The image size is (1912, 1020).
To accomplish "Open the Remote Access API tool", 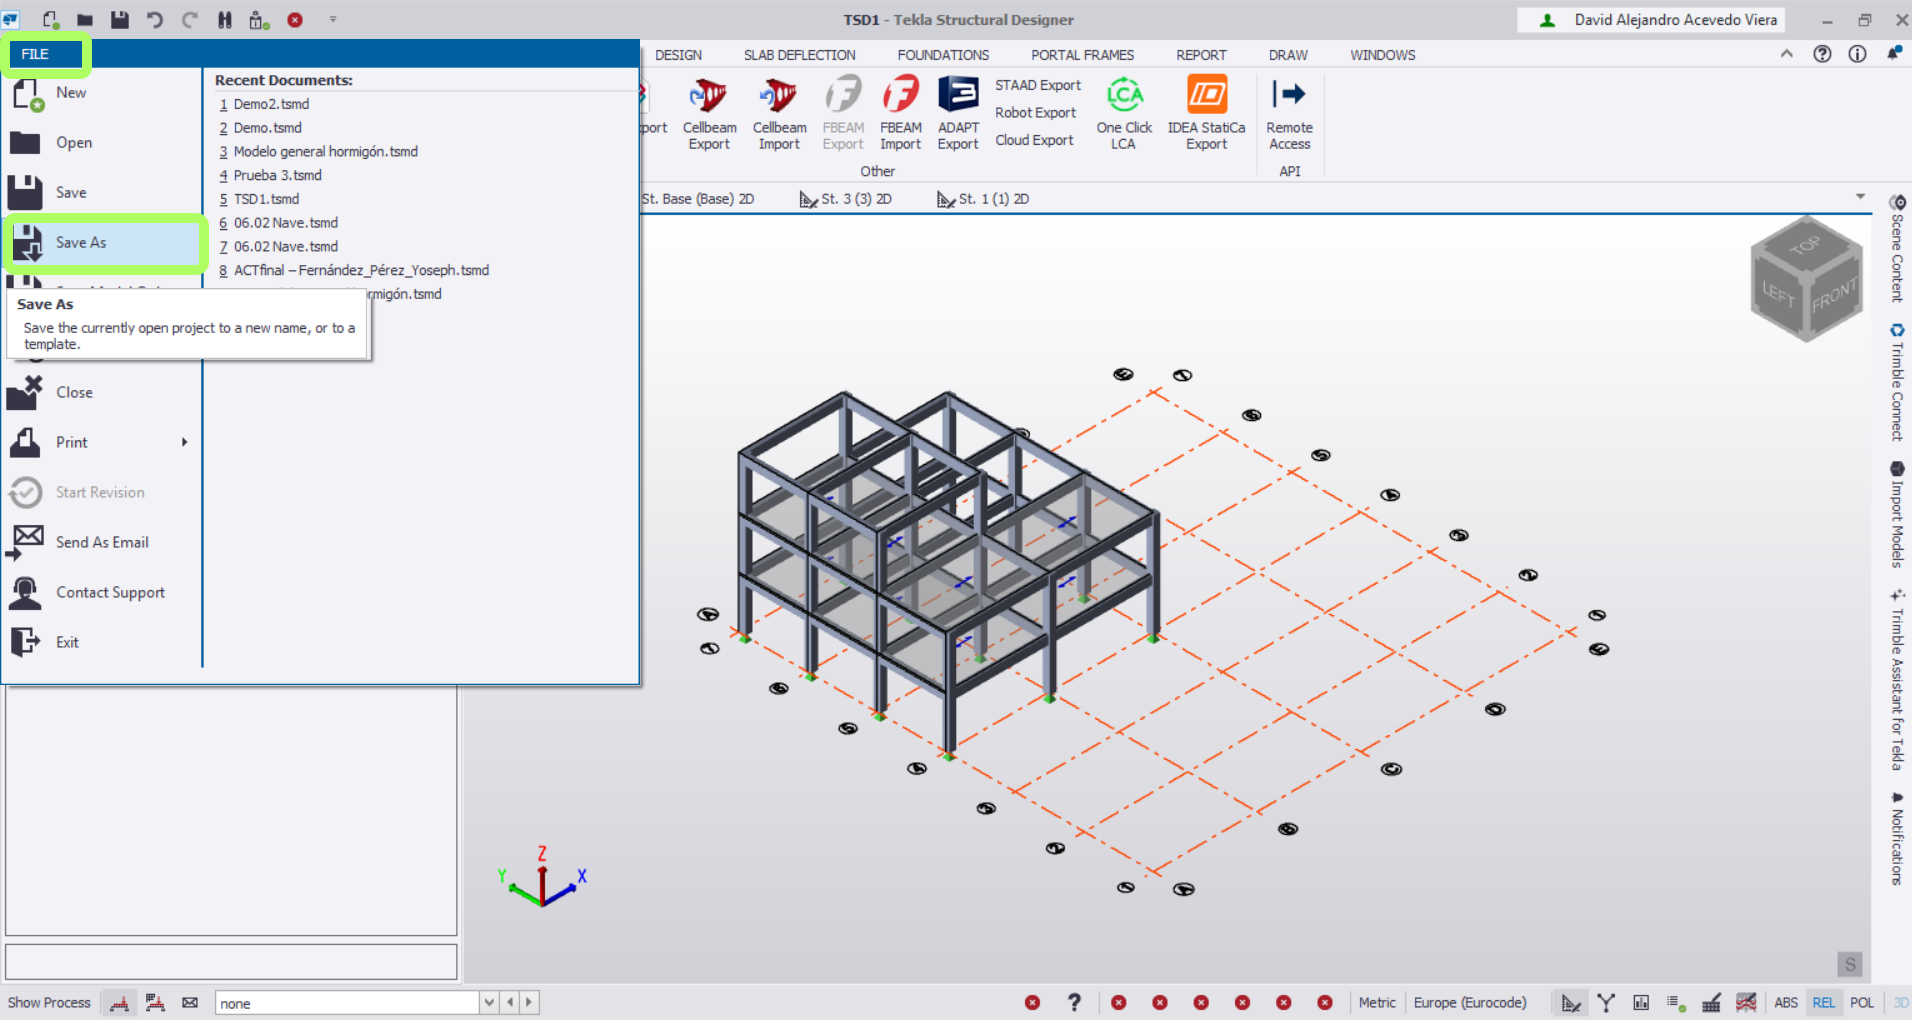I will (1290, 114).
